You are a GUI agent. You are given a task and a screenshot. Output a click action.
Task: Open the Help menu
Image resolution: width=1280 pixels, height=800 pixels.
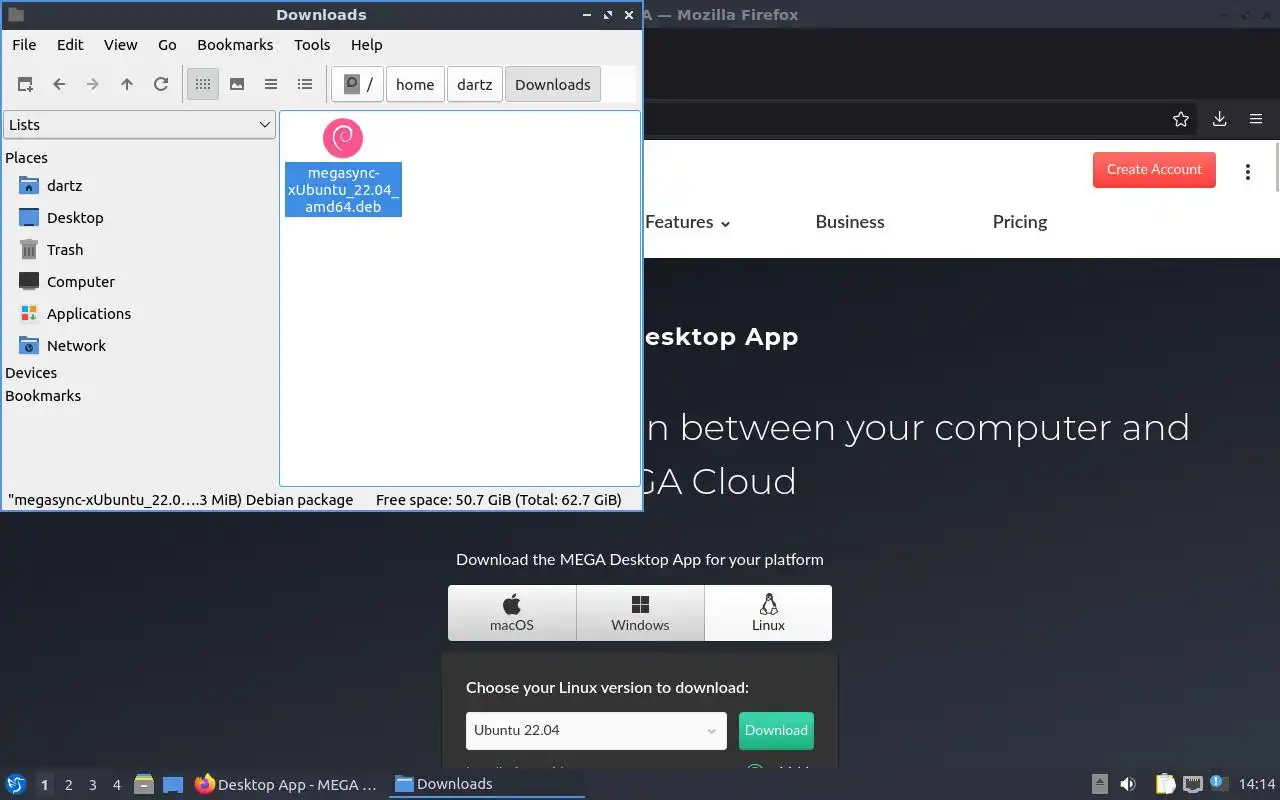point(367,45)
